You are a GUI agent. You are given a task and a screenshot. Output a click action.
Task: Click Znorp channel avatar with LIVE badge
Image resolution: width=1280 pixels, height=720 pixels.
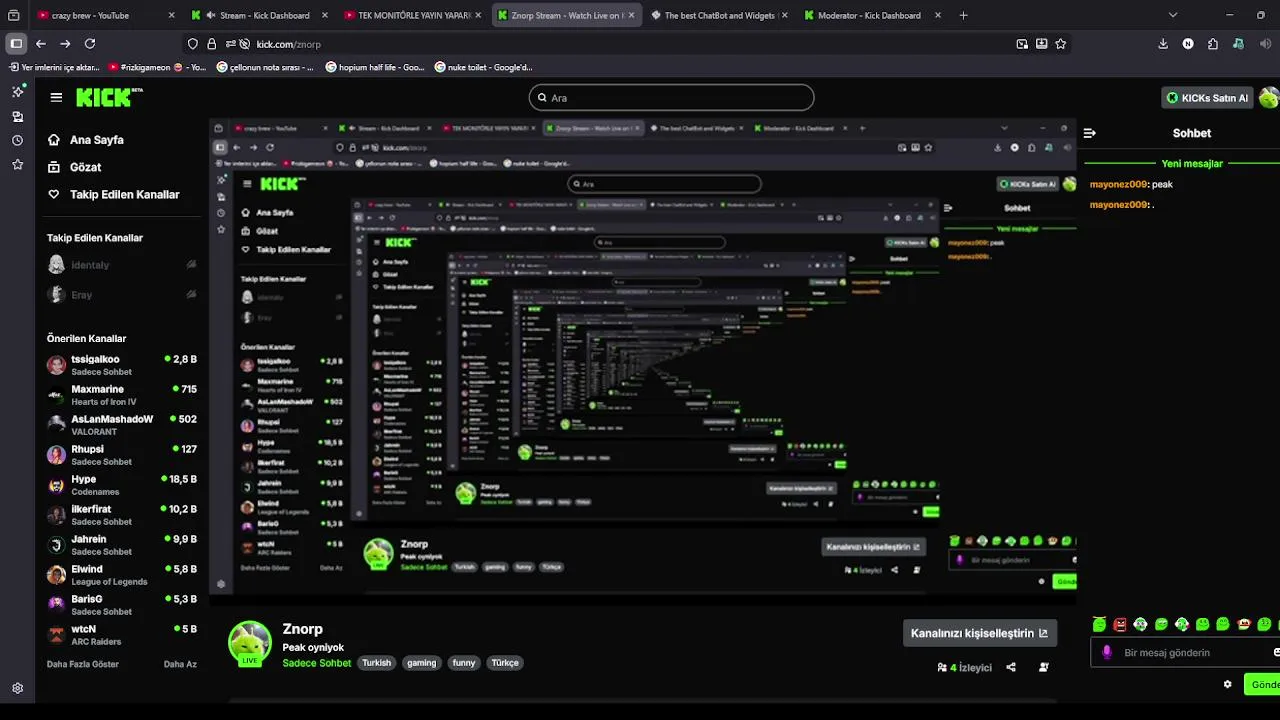coord(250,644)
